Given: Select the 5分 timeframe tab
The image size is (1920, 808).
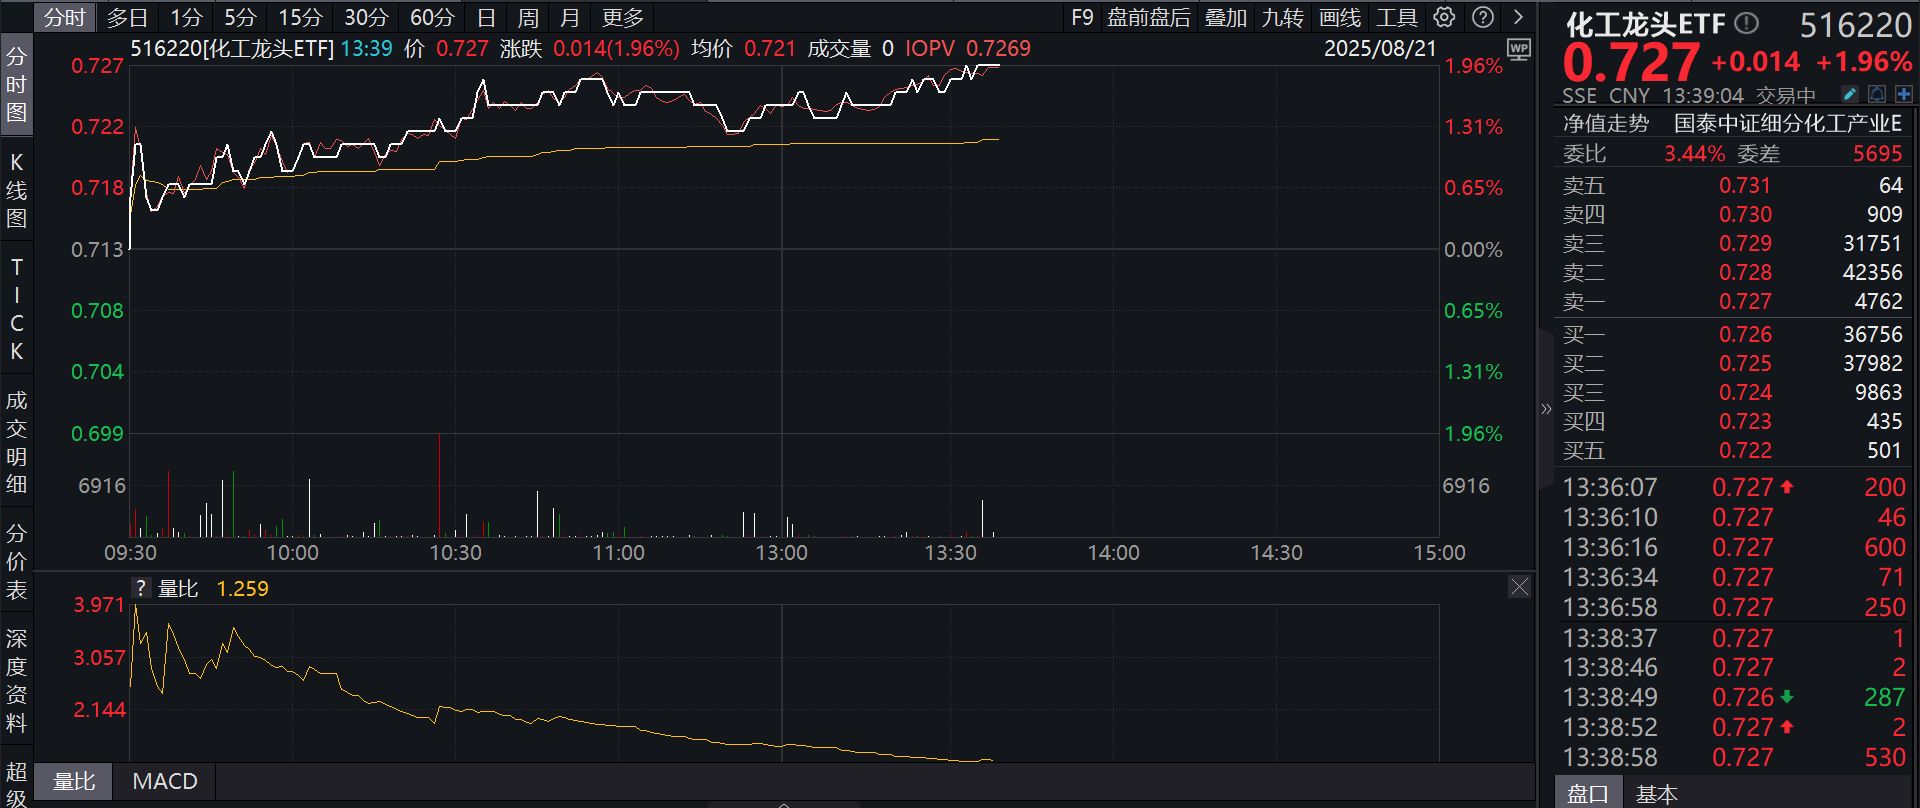Looking at the screenshot, I should click(x=240, y=17).
